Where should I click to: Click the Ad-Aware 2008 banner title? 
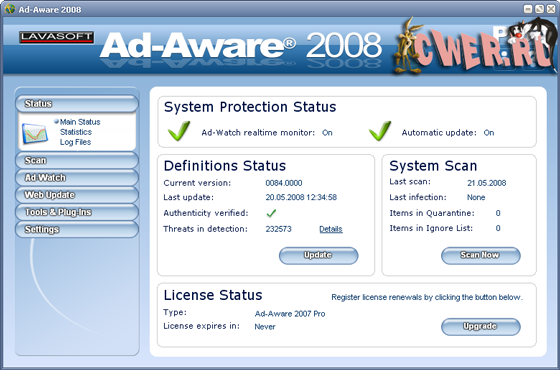pyautogui.click(x=241, y=45)
